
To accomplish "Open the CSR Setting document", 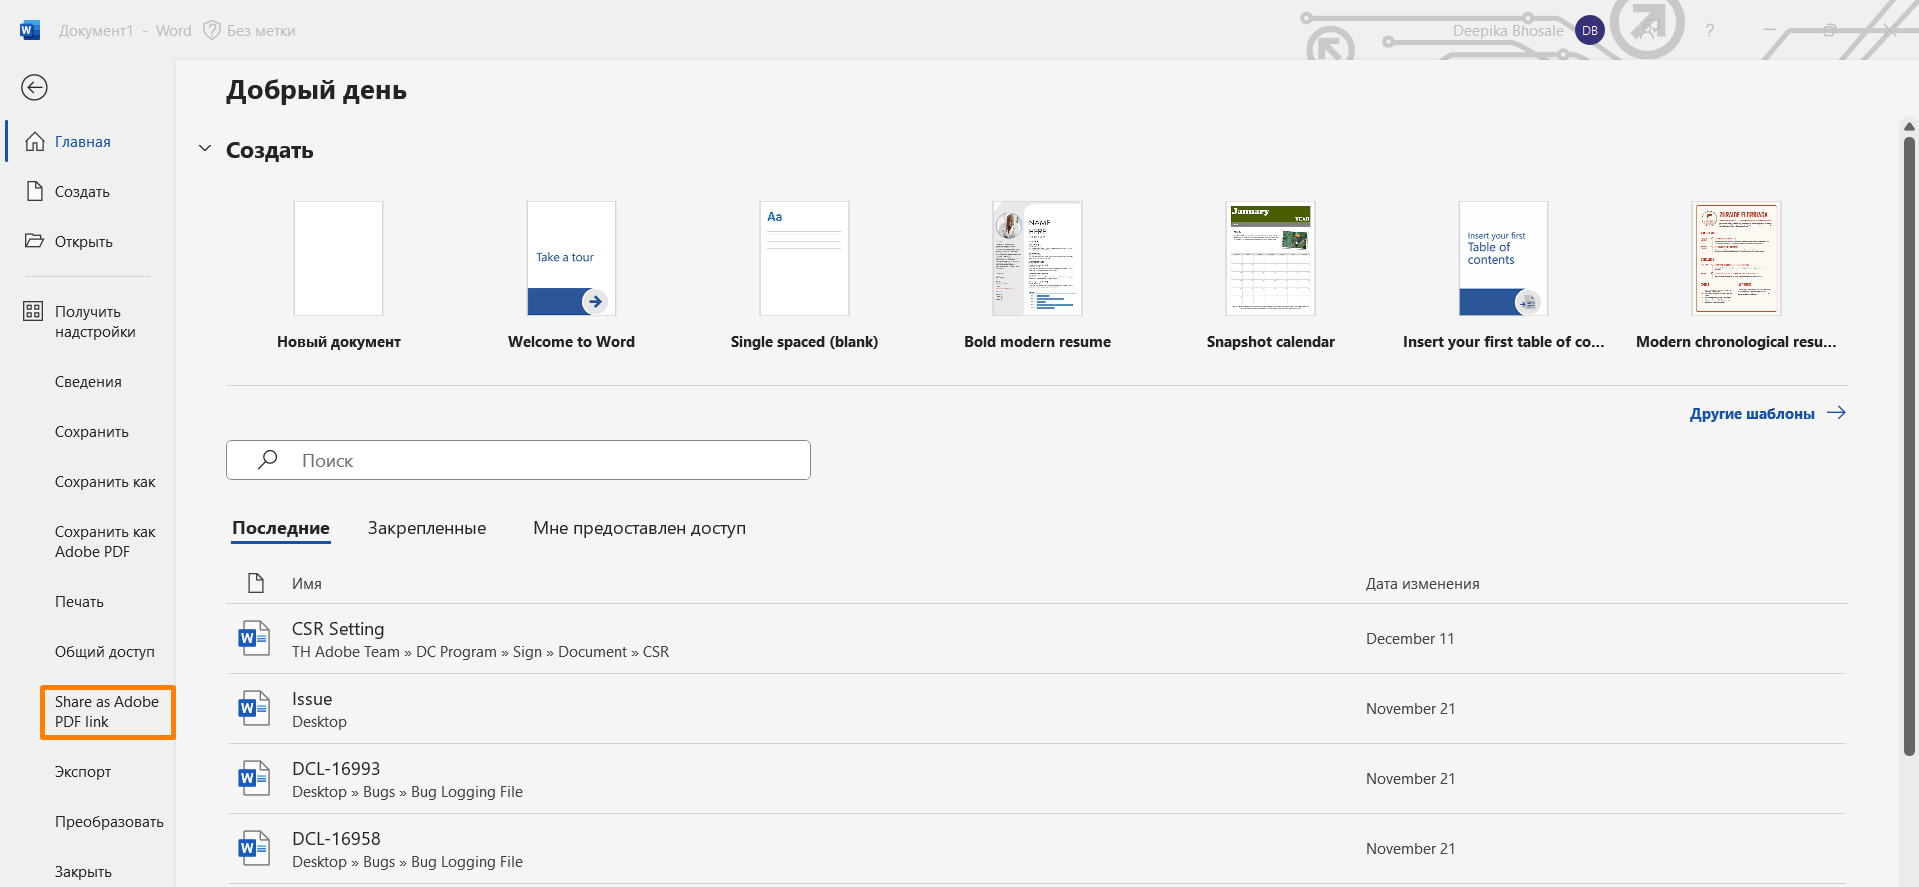I will pyautogui.click(x=1037, y=639).
